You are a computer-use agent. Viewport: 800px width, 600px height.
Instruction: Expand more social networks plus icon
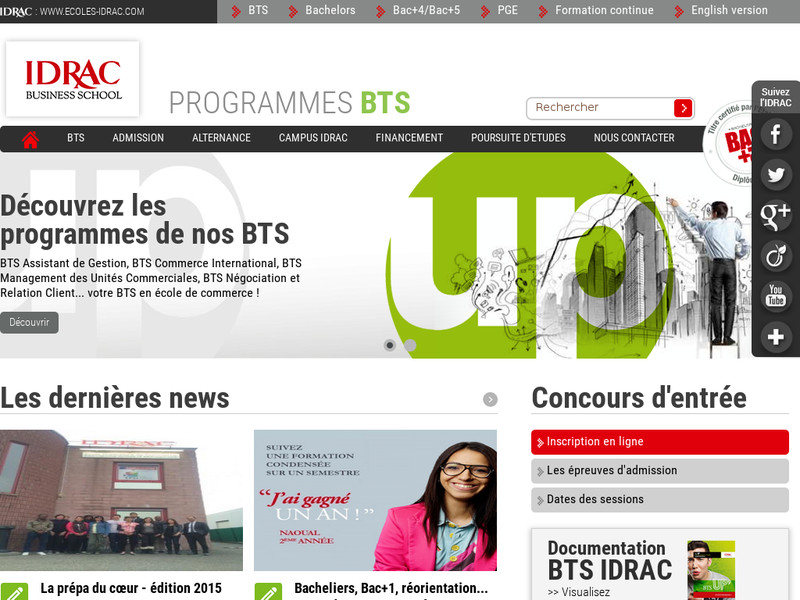click(x=776, y=336)
